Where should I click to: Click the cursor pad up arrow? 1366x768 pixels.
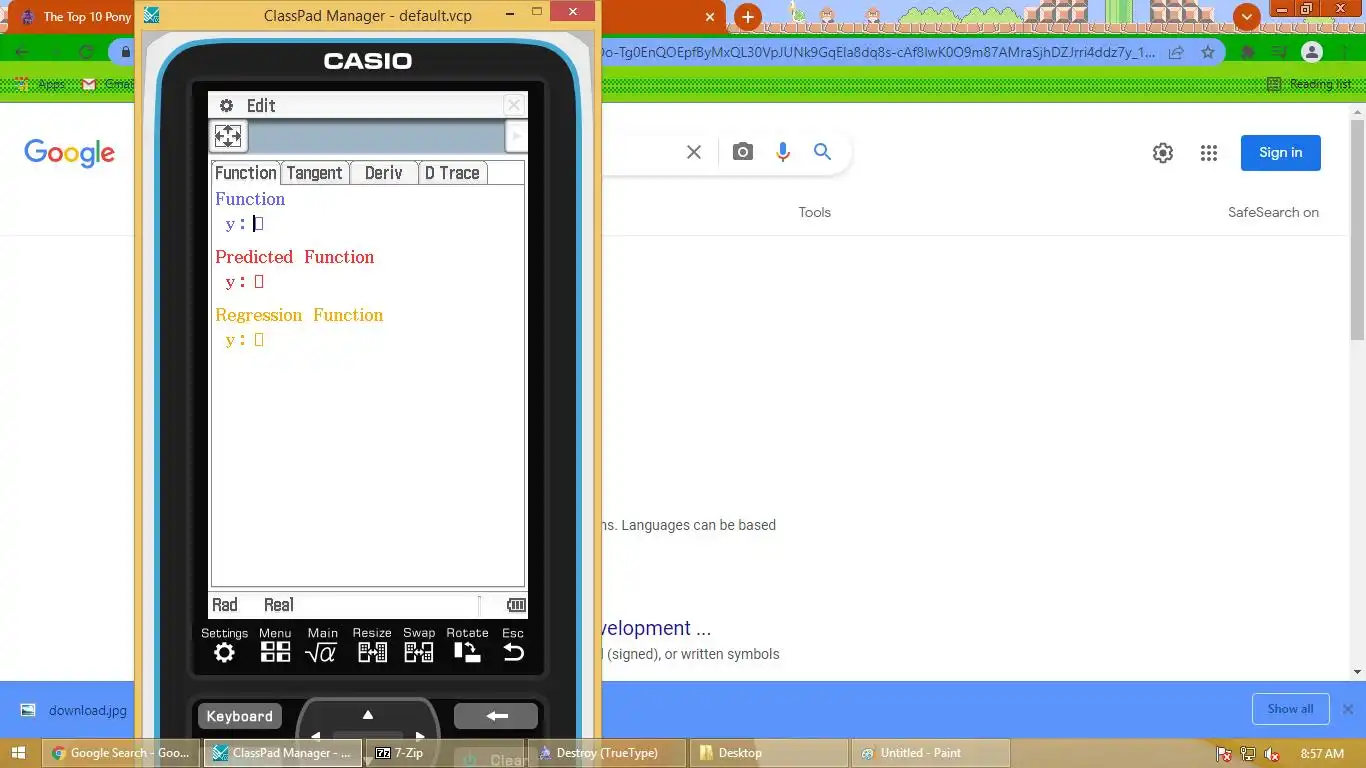pyautogui.click(x=368, y=715)
